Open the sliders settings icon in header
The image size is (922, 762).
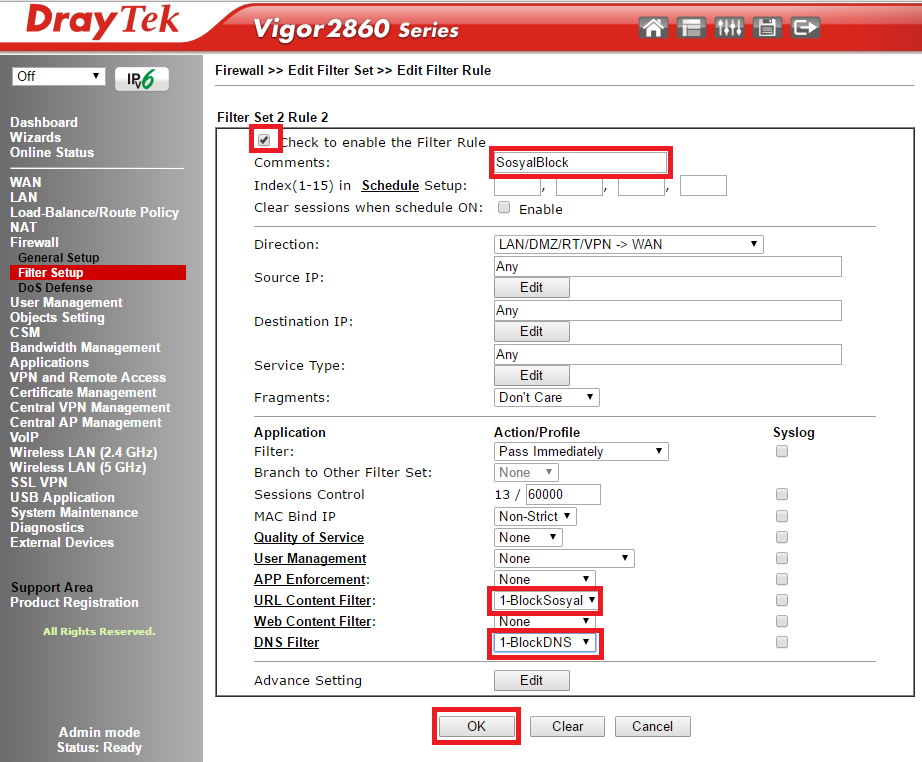pyautogui.click(x=729, y=28)
